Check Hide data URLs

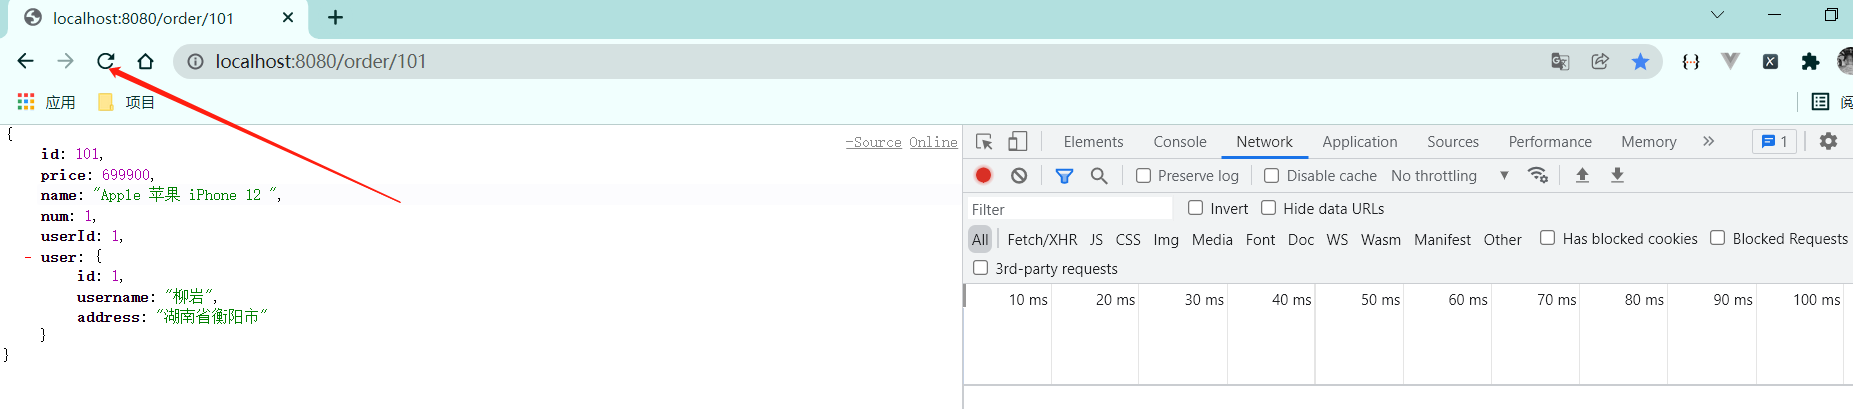point(1269,208)
